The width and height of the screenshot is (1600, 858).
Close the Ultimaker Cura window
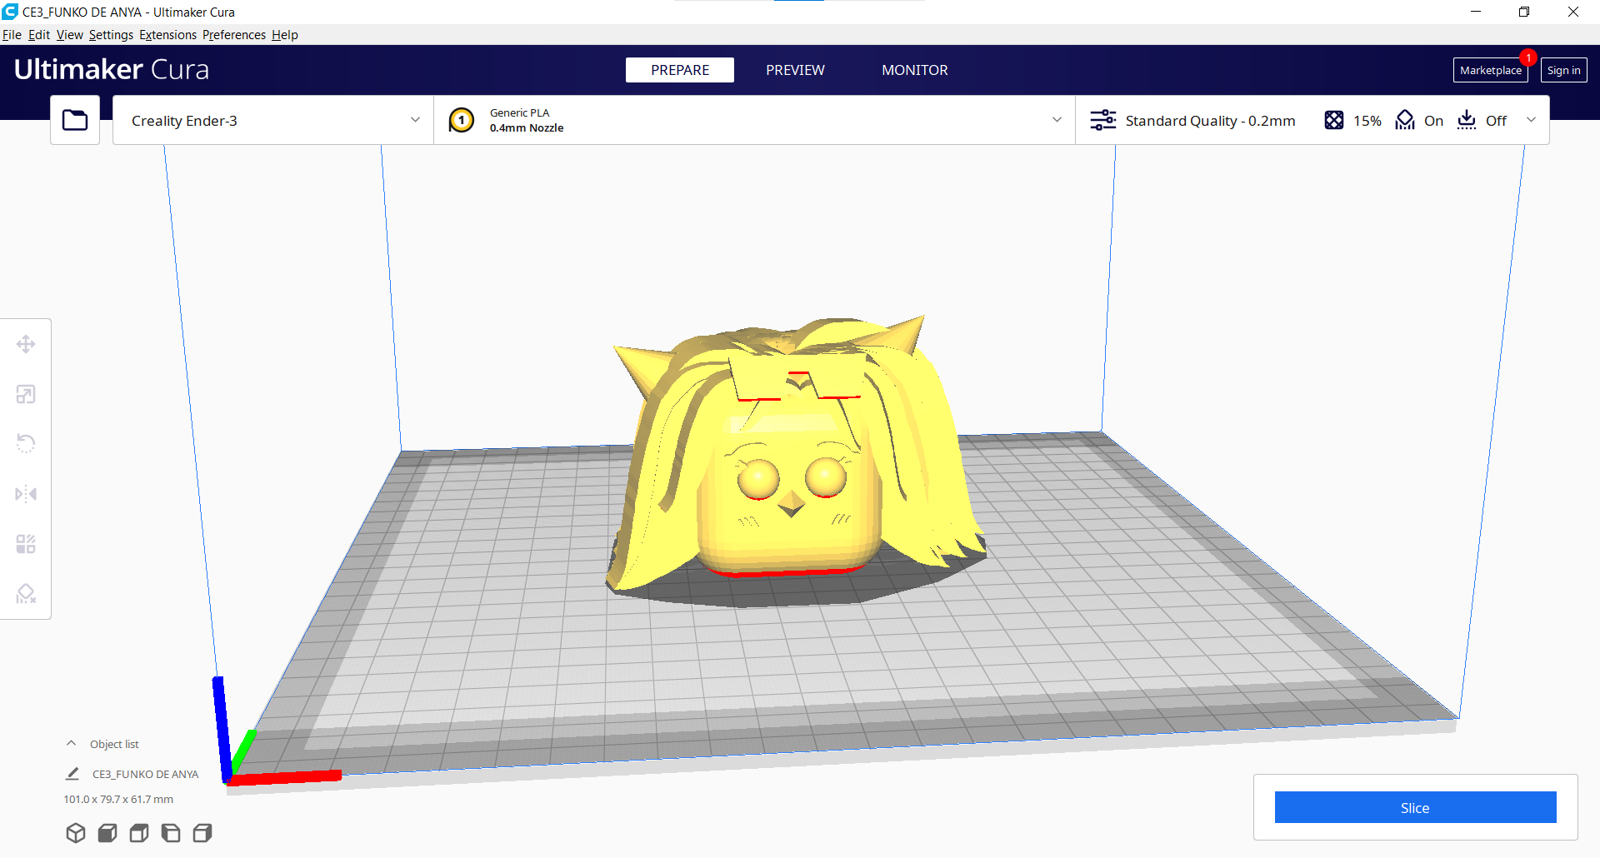pos(1573,12)
